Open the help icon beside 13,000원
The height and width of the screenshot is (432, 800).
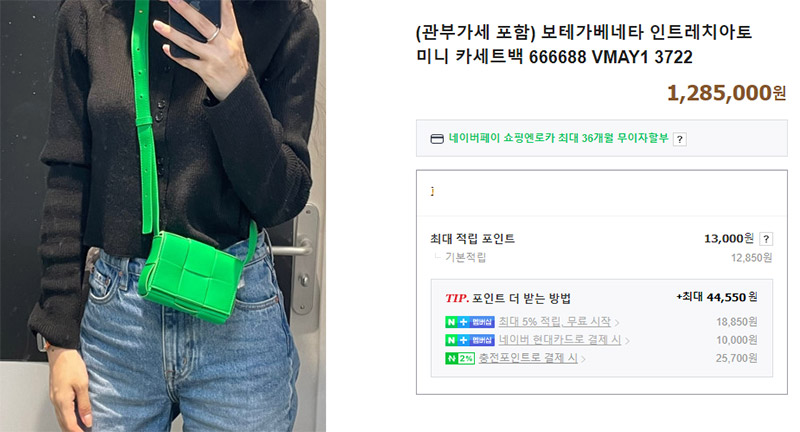[766, 239]
